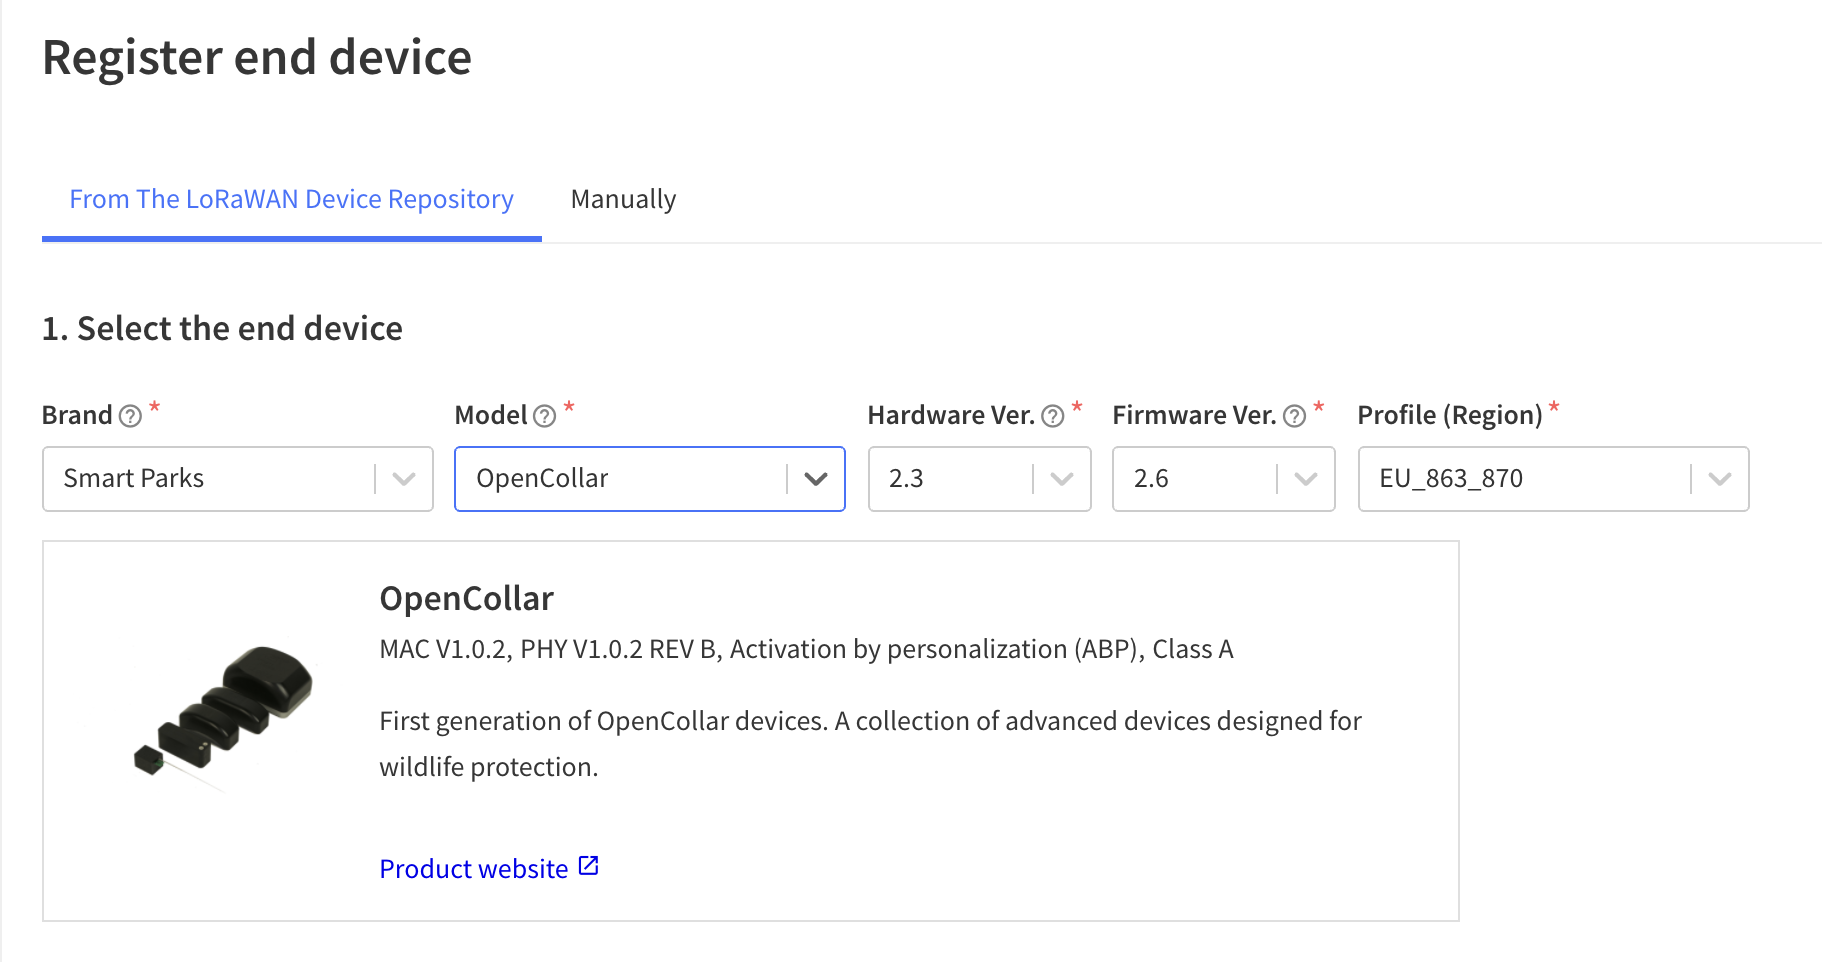The image size is (1822, 962).
Task: Switch to the Manually tab
Action: tap(623, 199)
